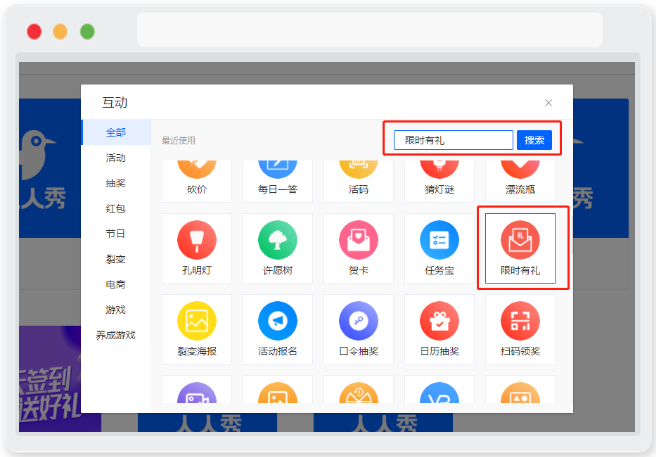Pick the 砍价 item tile
The image size is (656, 457).
[197, 181]
